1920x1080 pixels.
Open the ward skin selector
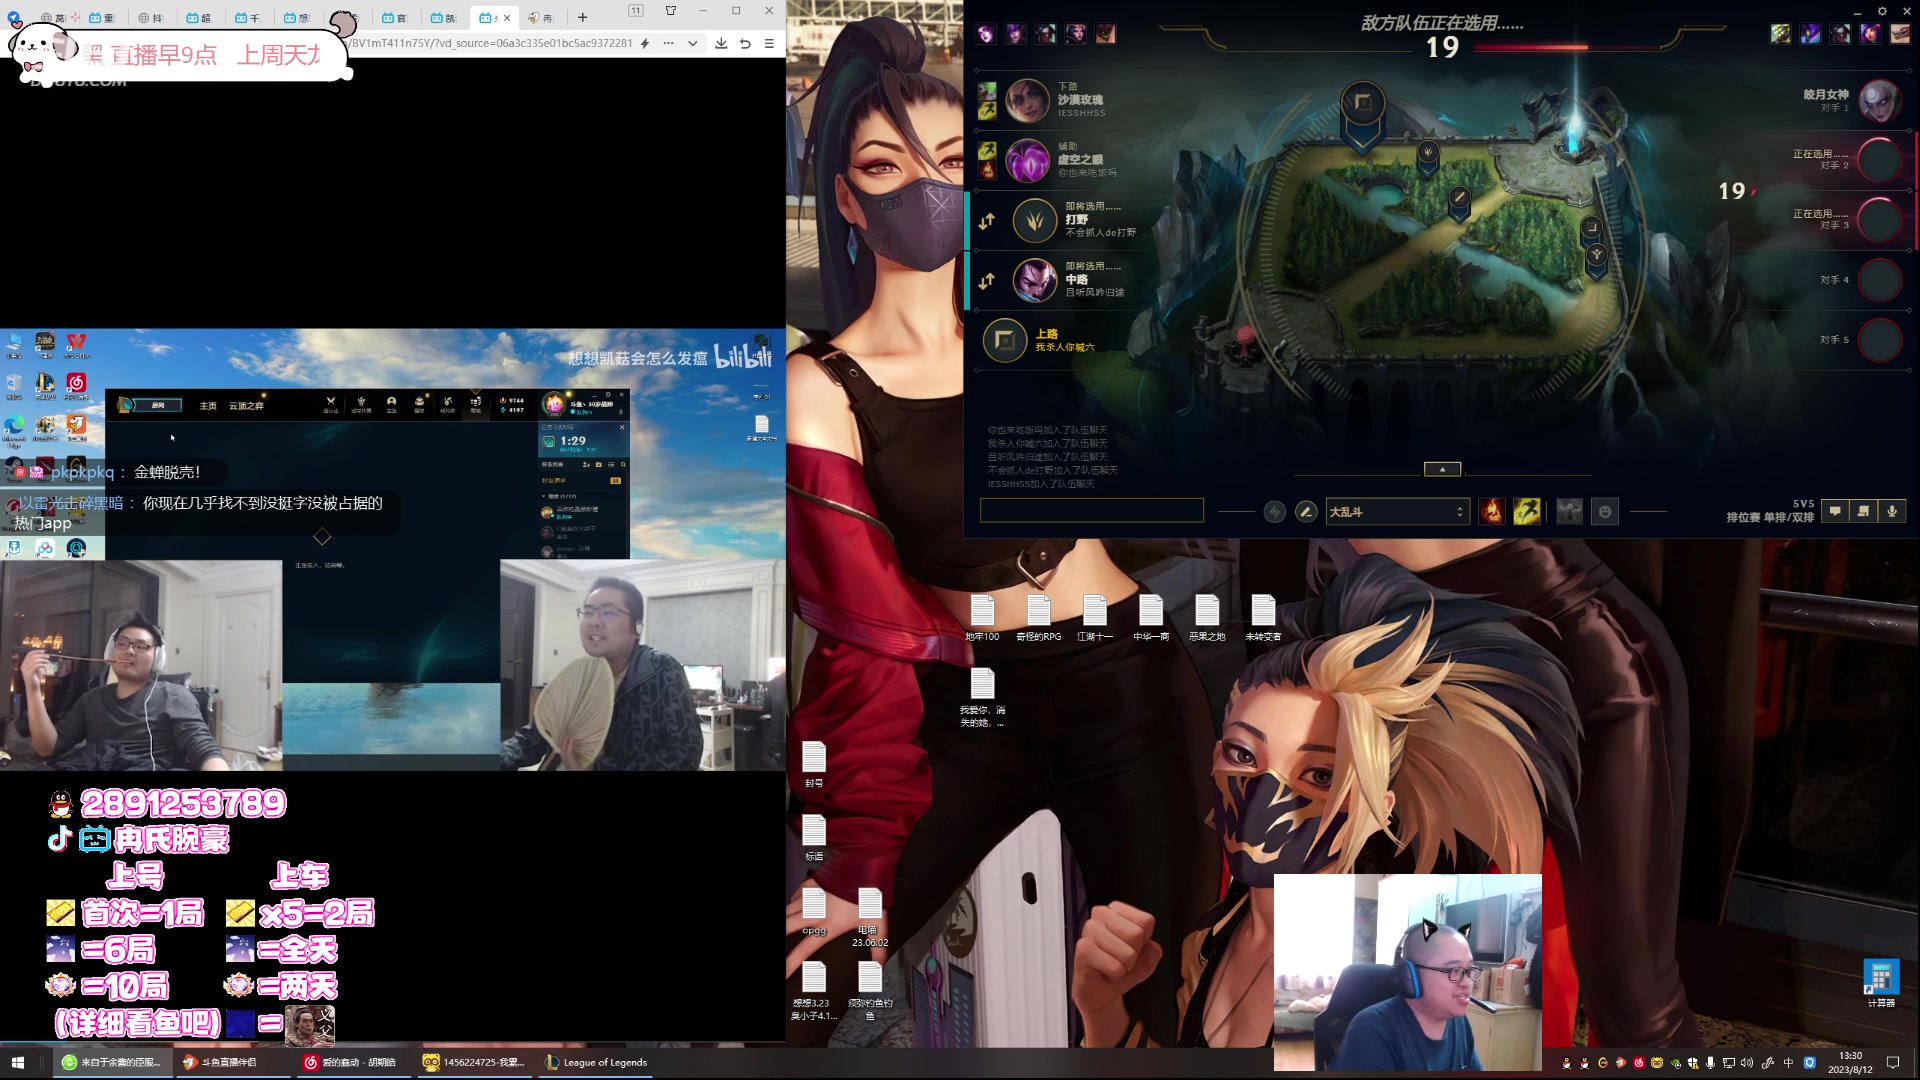[1570, 512]
